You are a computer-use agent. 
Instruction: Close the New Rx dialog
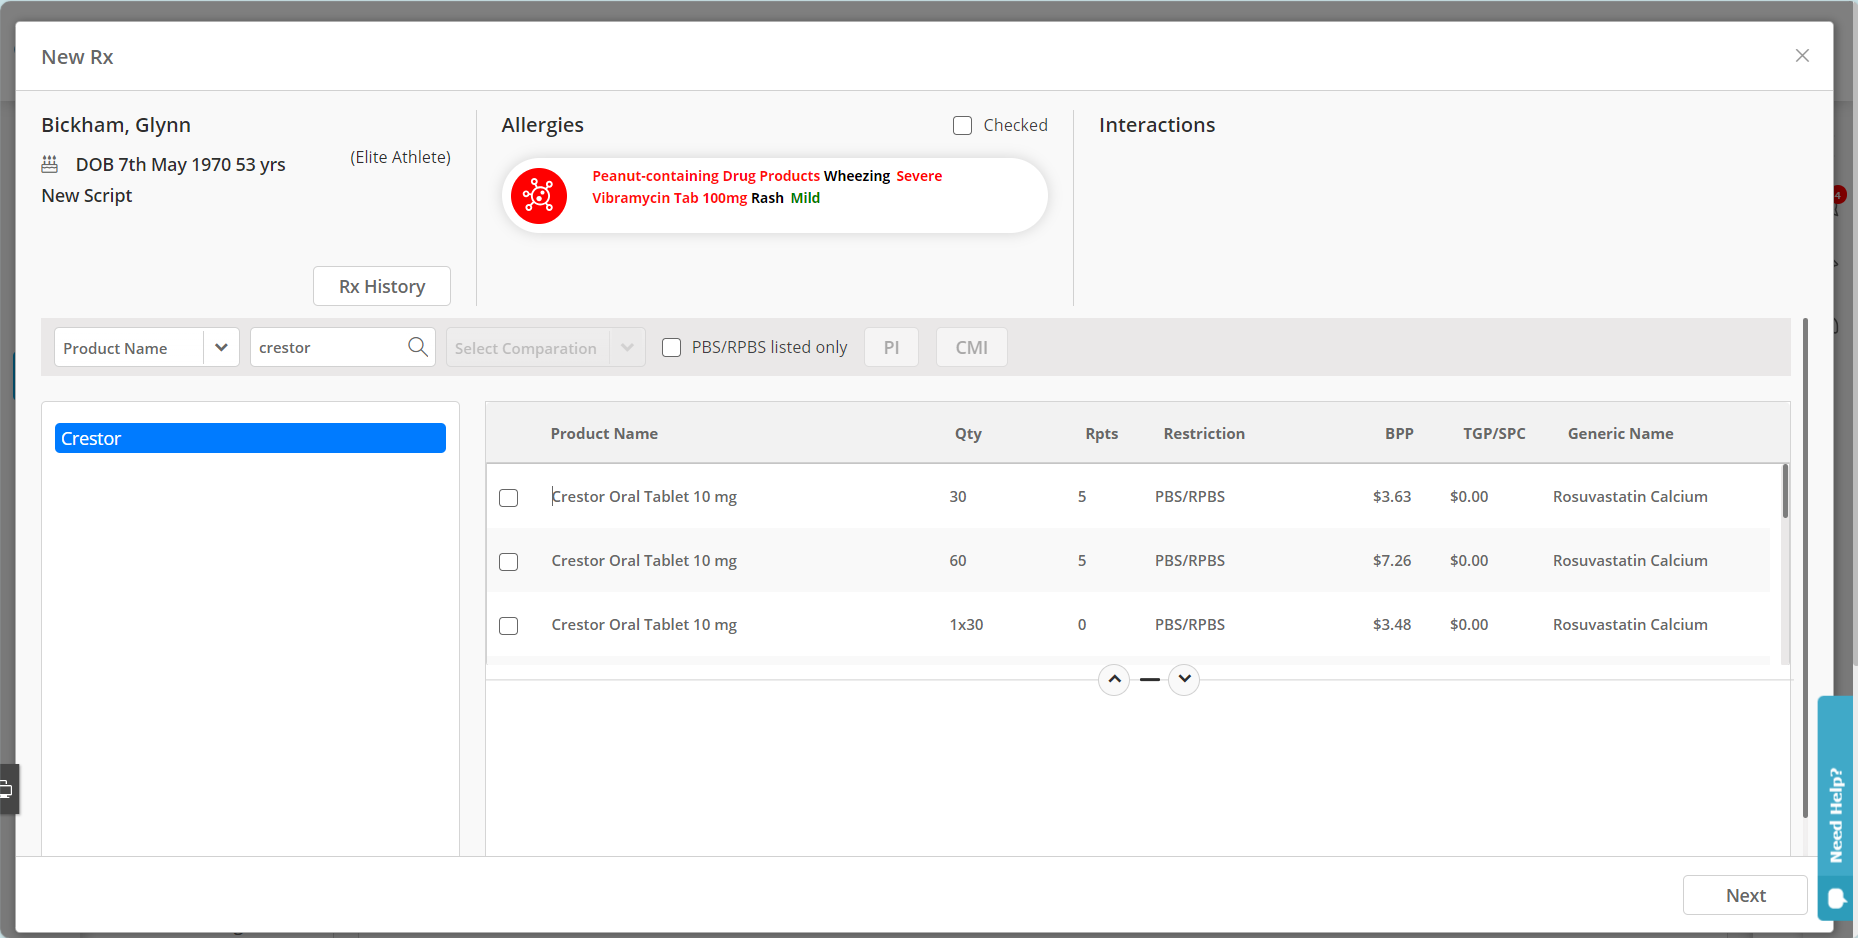pos(1802,56)
